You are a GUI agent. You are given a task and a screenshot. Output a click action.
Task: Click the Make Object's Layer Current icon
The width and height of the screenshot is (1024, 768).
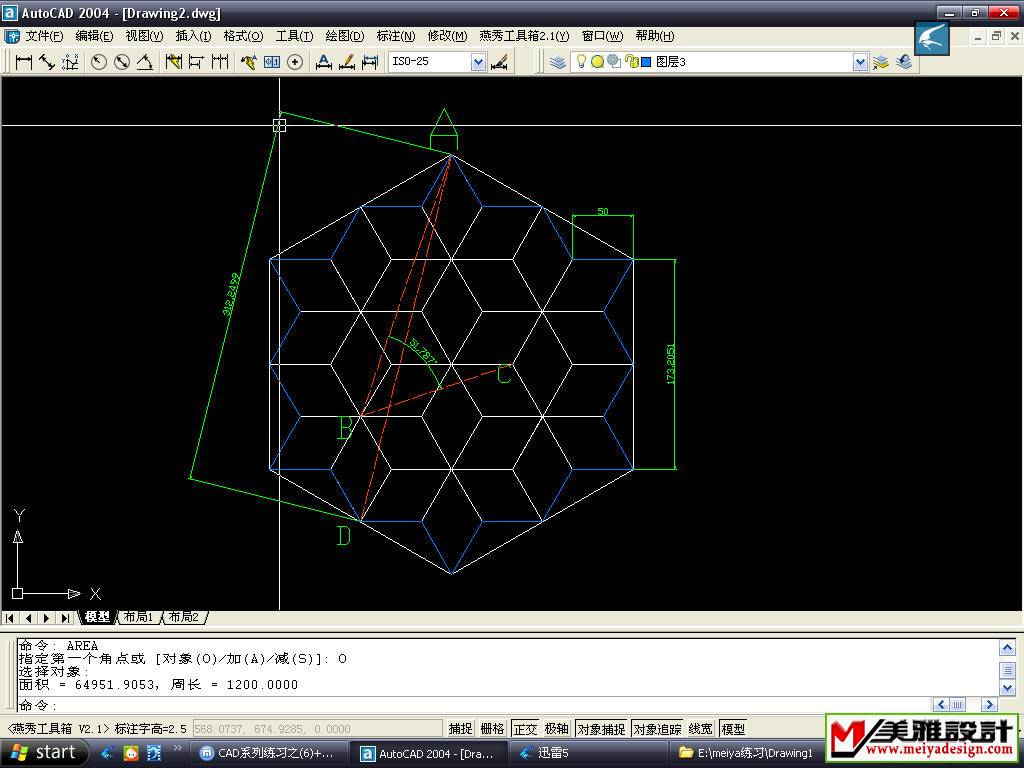(x=881, y=62)
